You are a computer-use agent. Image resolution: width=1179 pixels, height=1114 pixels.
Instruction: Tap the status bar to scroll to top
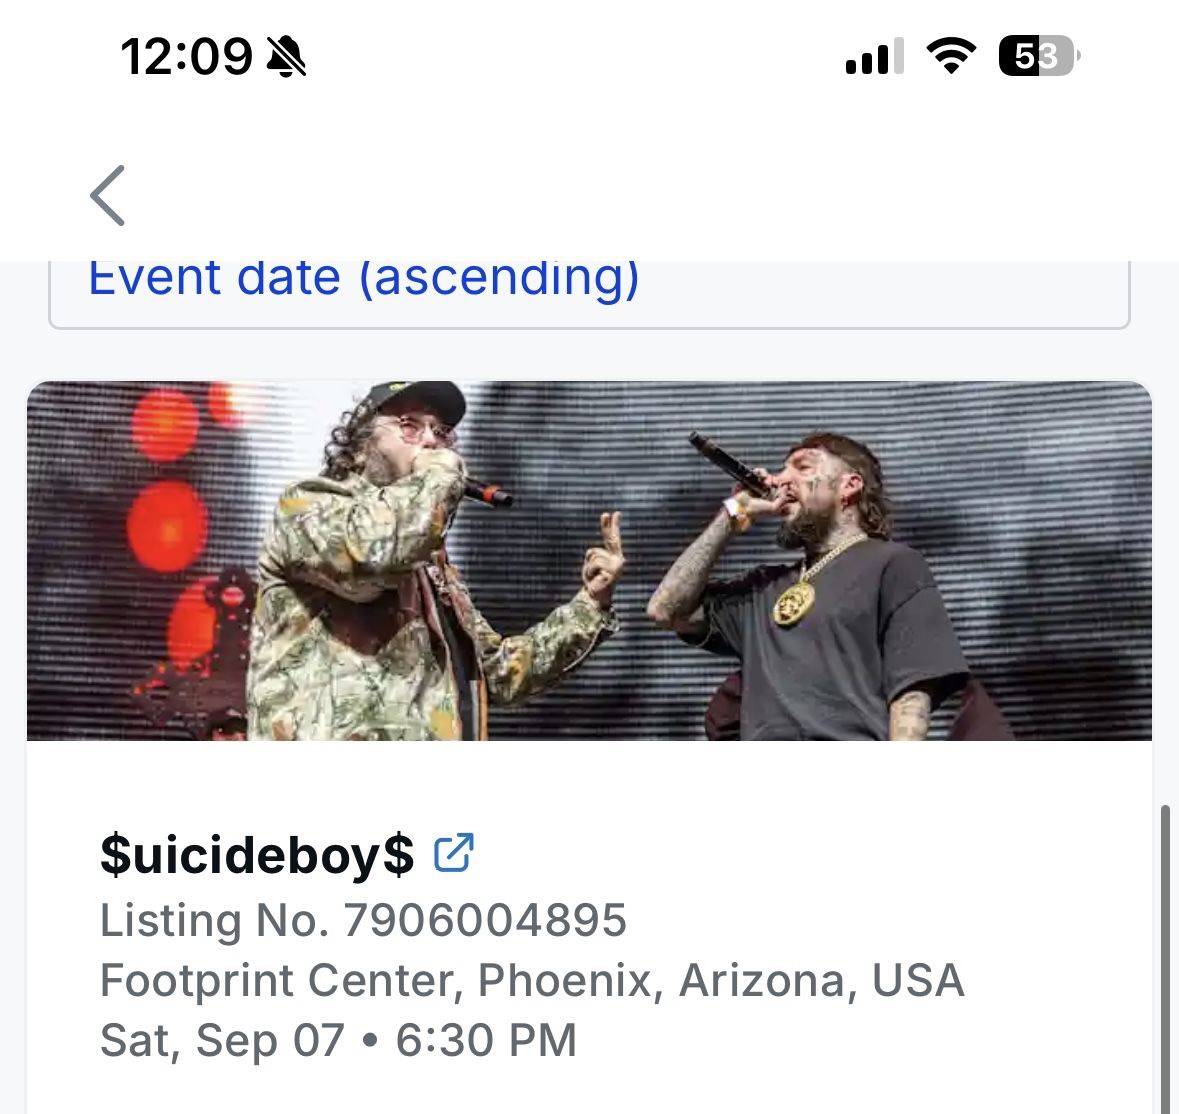point(589,57)
